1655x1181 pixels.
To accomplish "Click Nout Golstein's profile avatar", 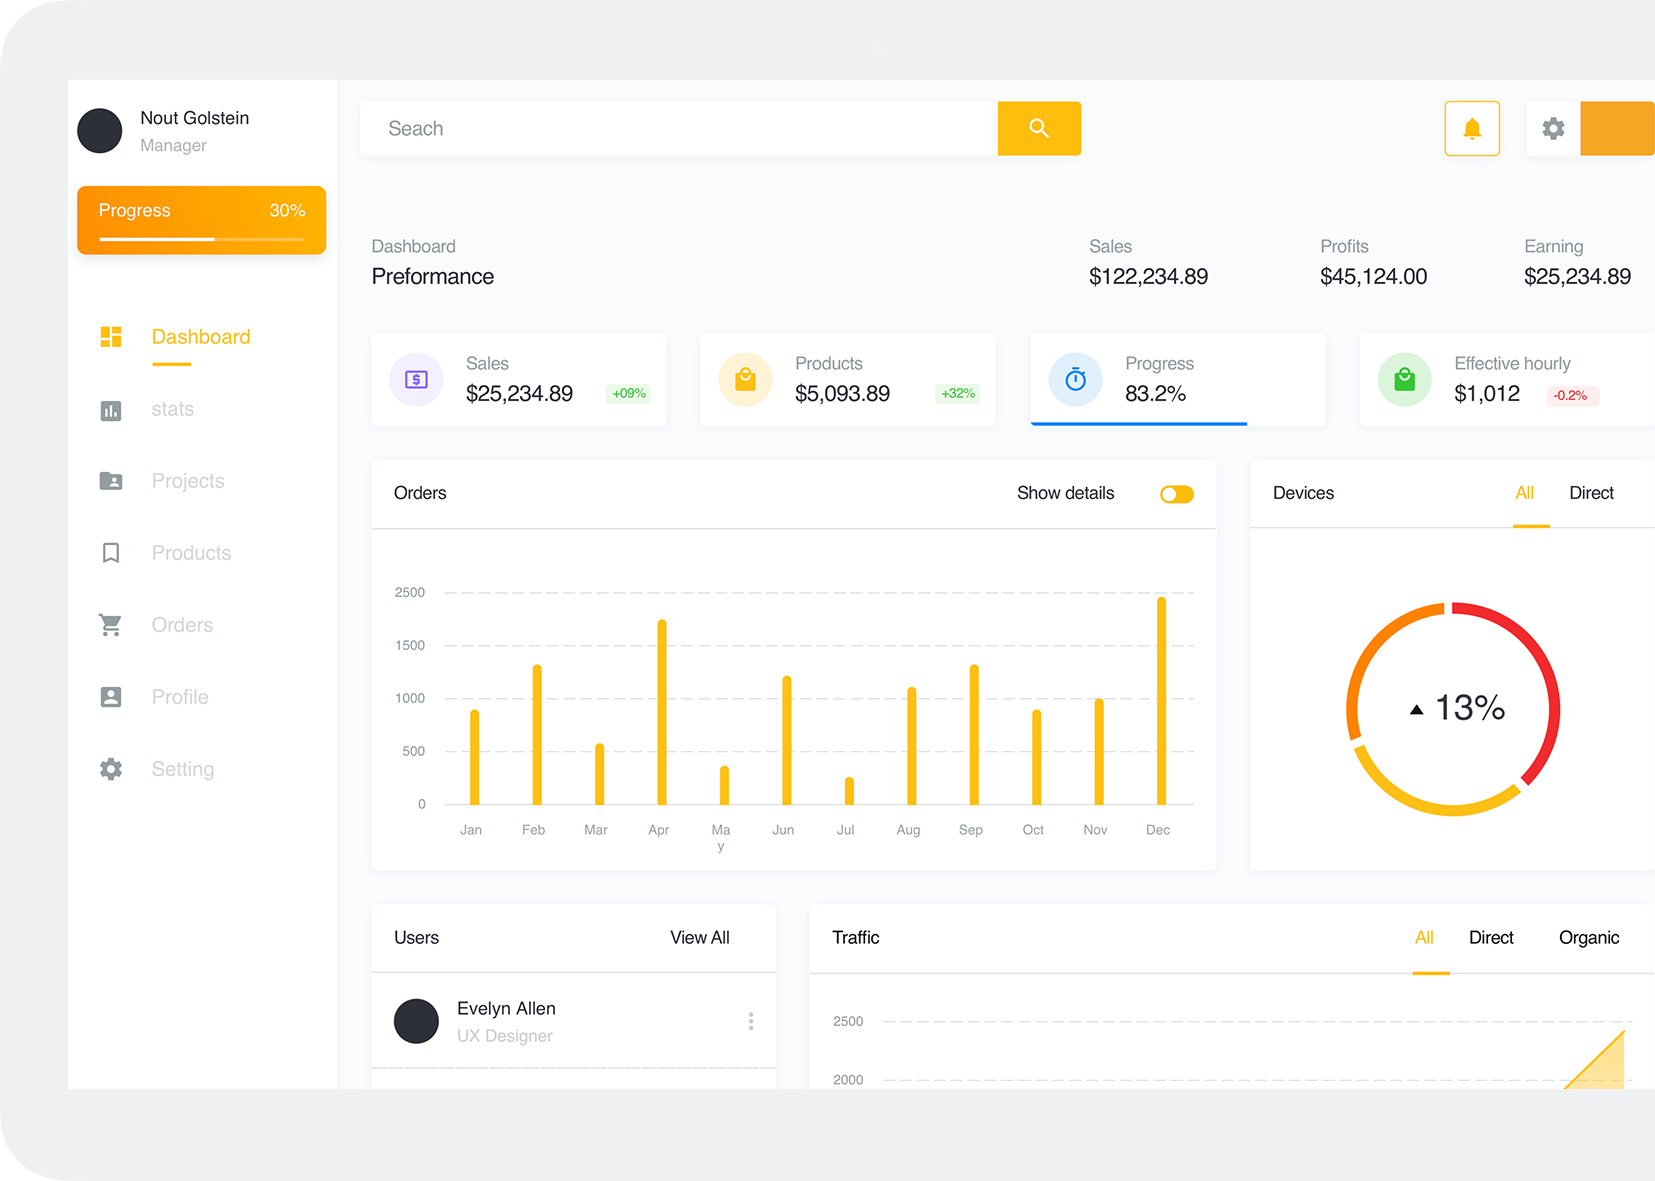I will tap(100, 131).
